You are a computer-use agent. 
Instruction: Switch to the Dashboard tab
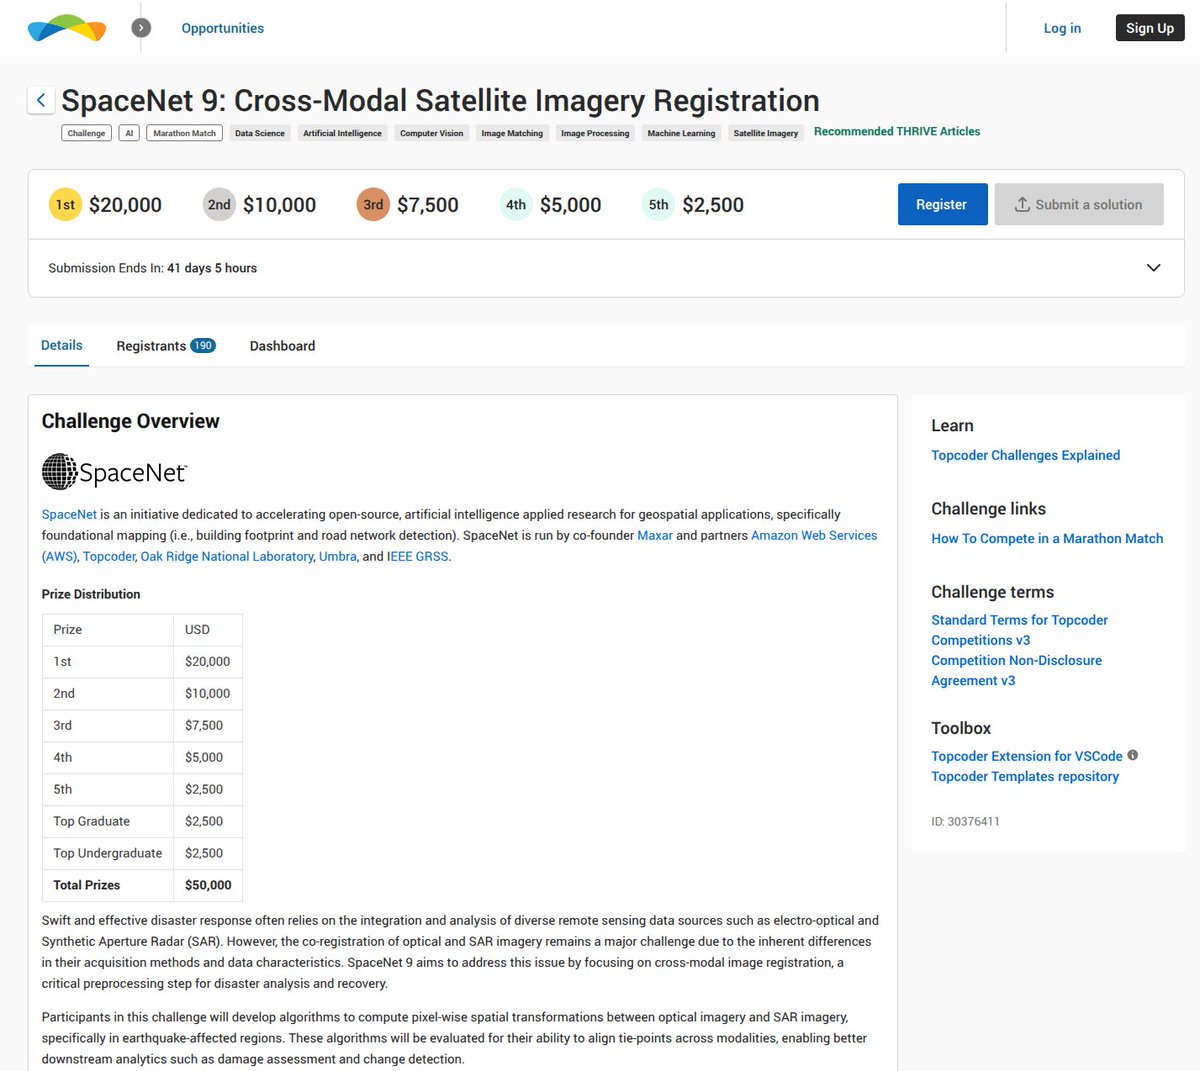(282, 346)
